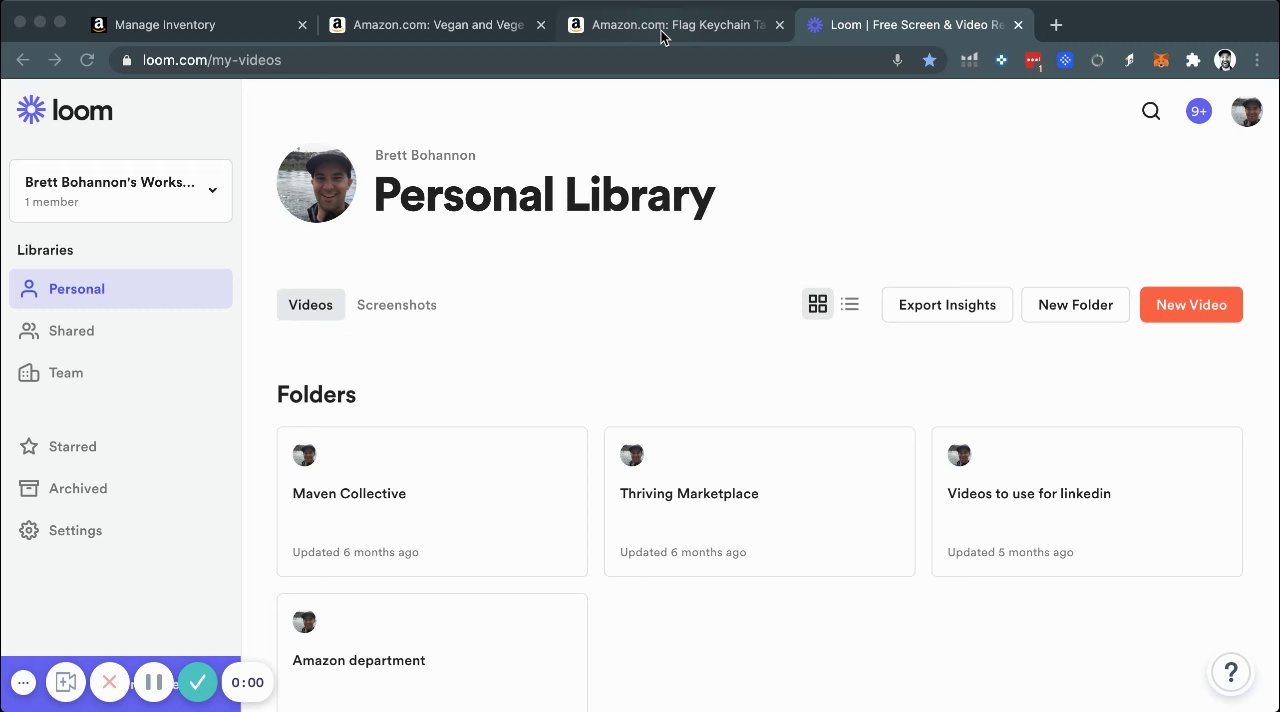Viewport: 1280px width, 712px height.
Task: Open the search magnifier icon
Action: 1151,111
